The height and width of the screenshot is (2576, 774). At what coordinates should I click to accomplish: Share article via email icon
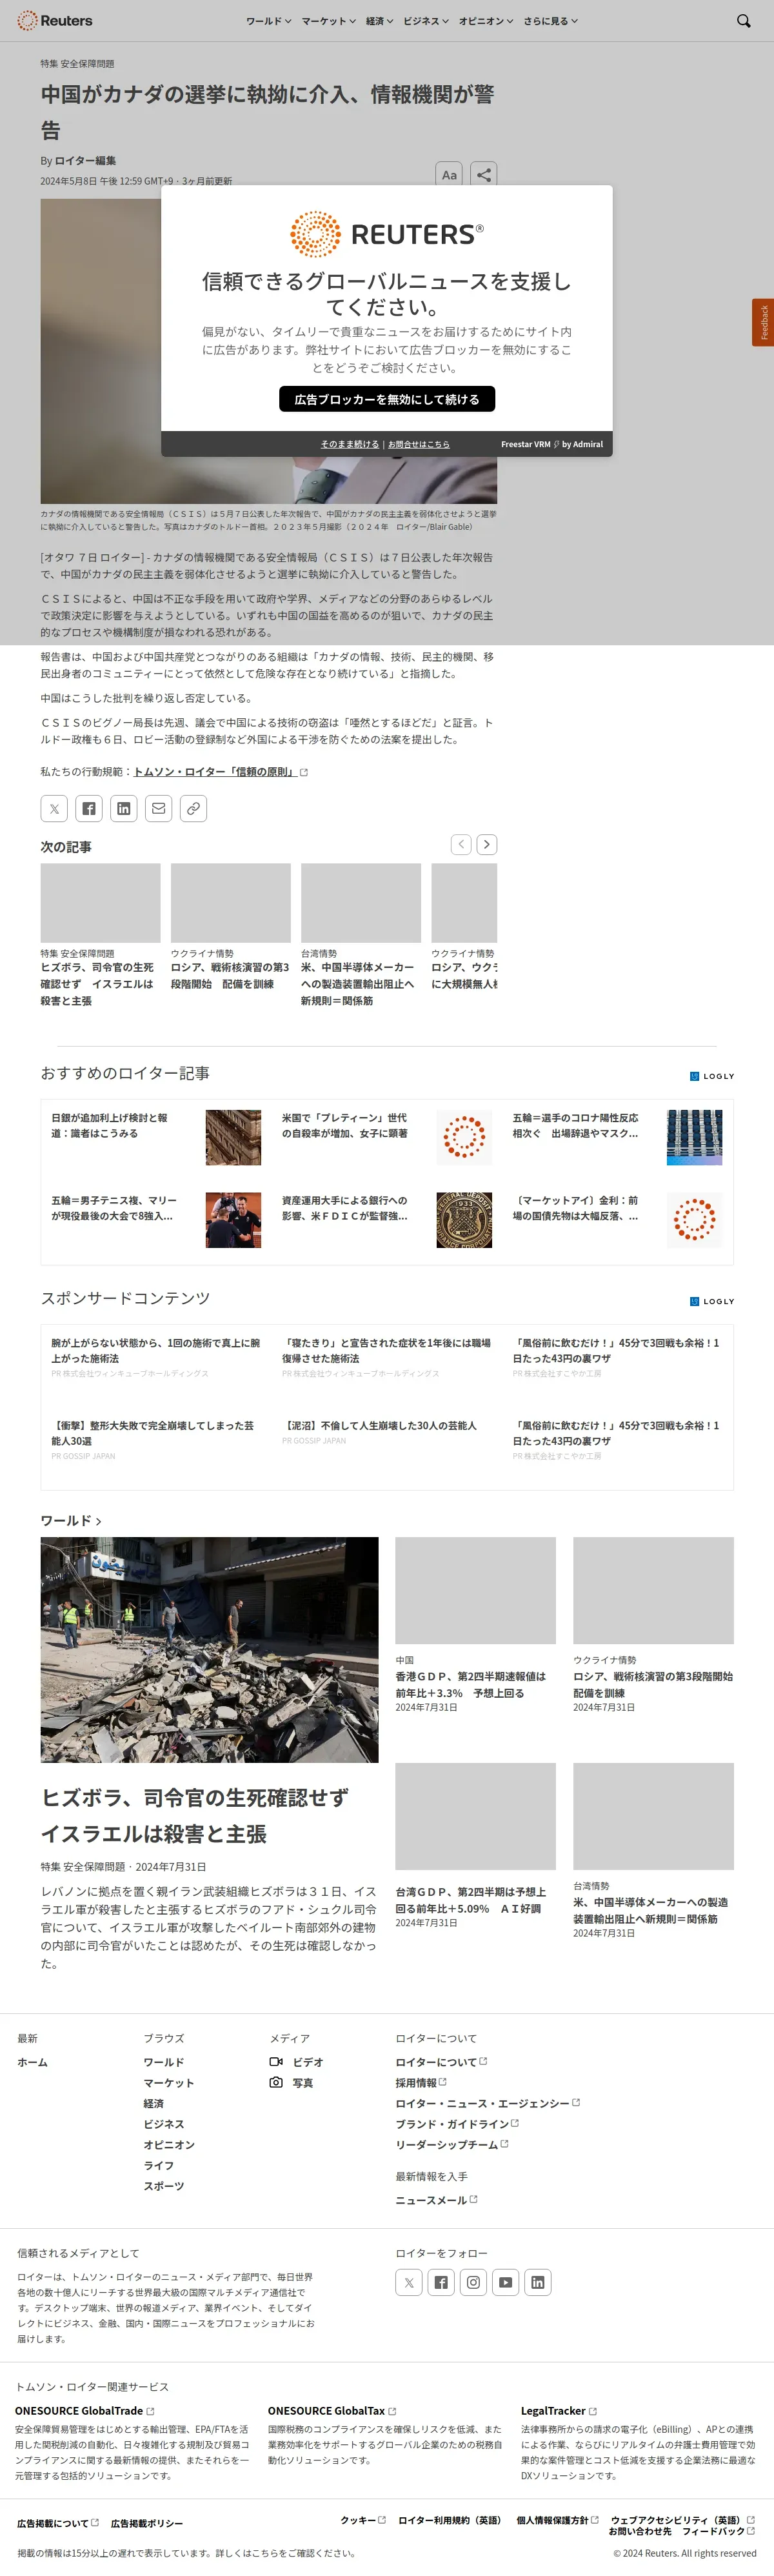159,808
